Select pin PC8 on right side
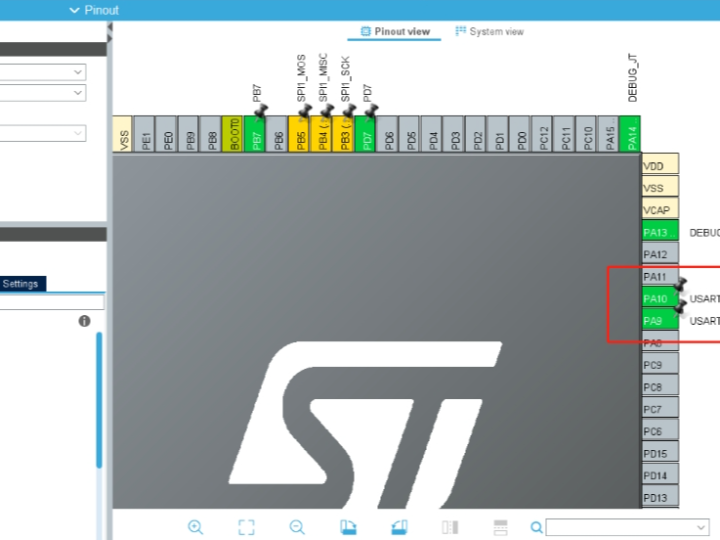This screenshot has height=540, width=720. [x=660, y=387]
